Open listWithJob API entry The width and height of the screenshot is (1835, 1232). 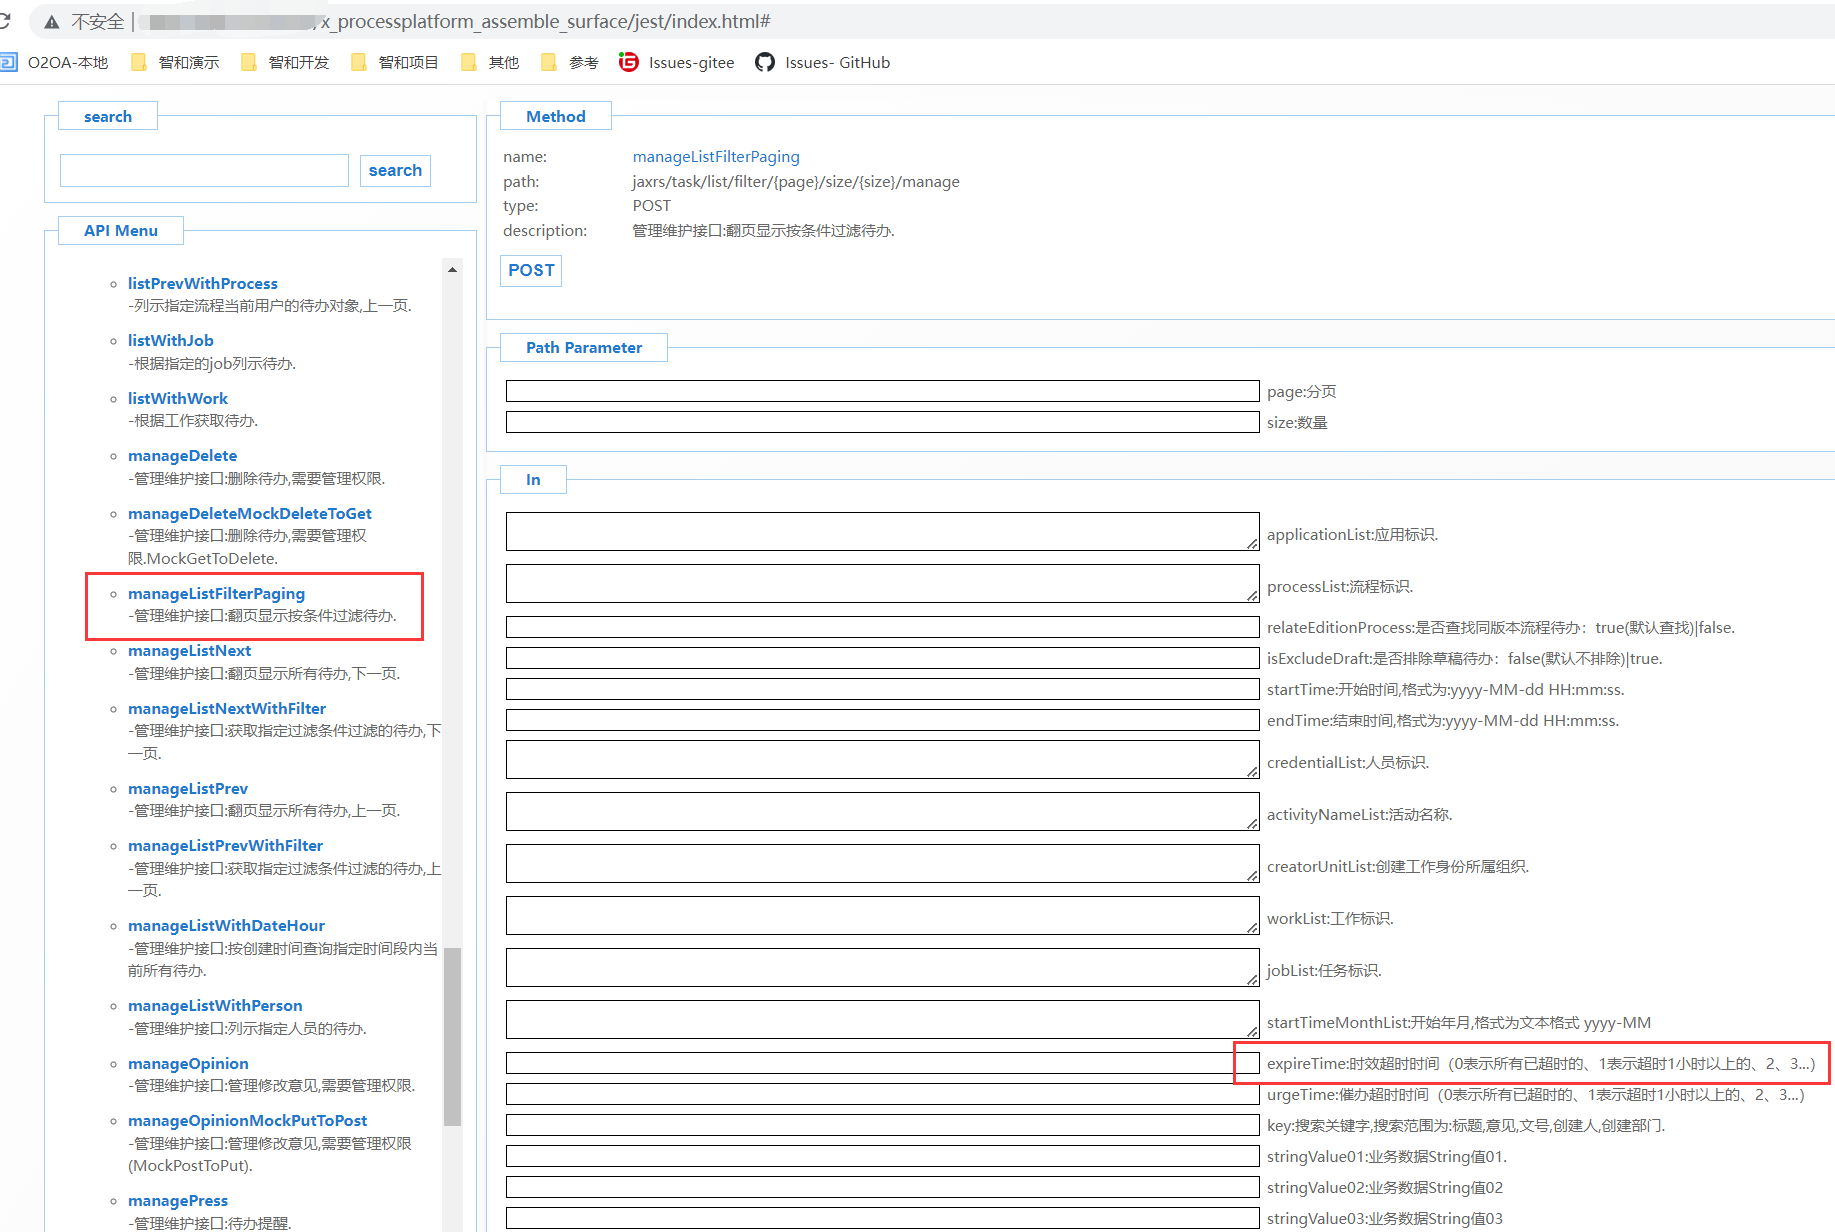170,341
